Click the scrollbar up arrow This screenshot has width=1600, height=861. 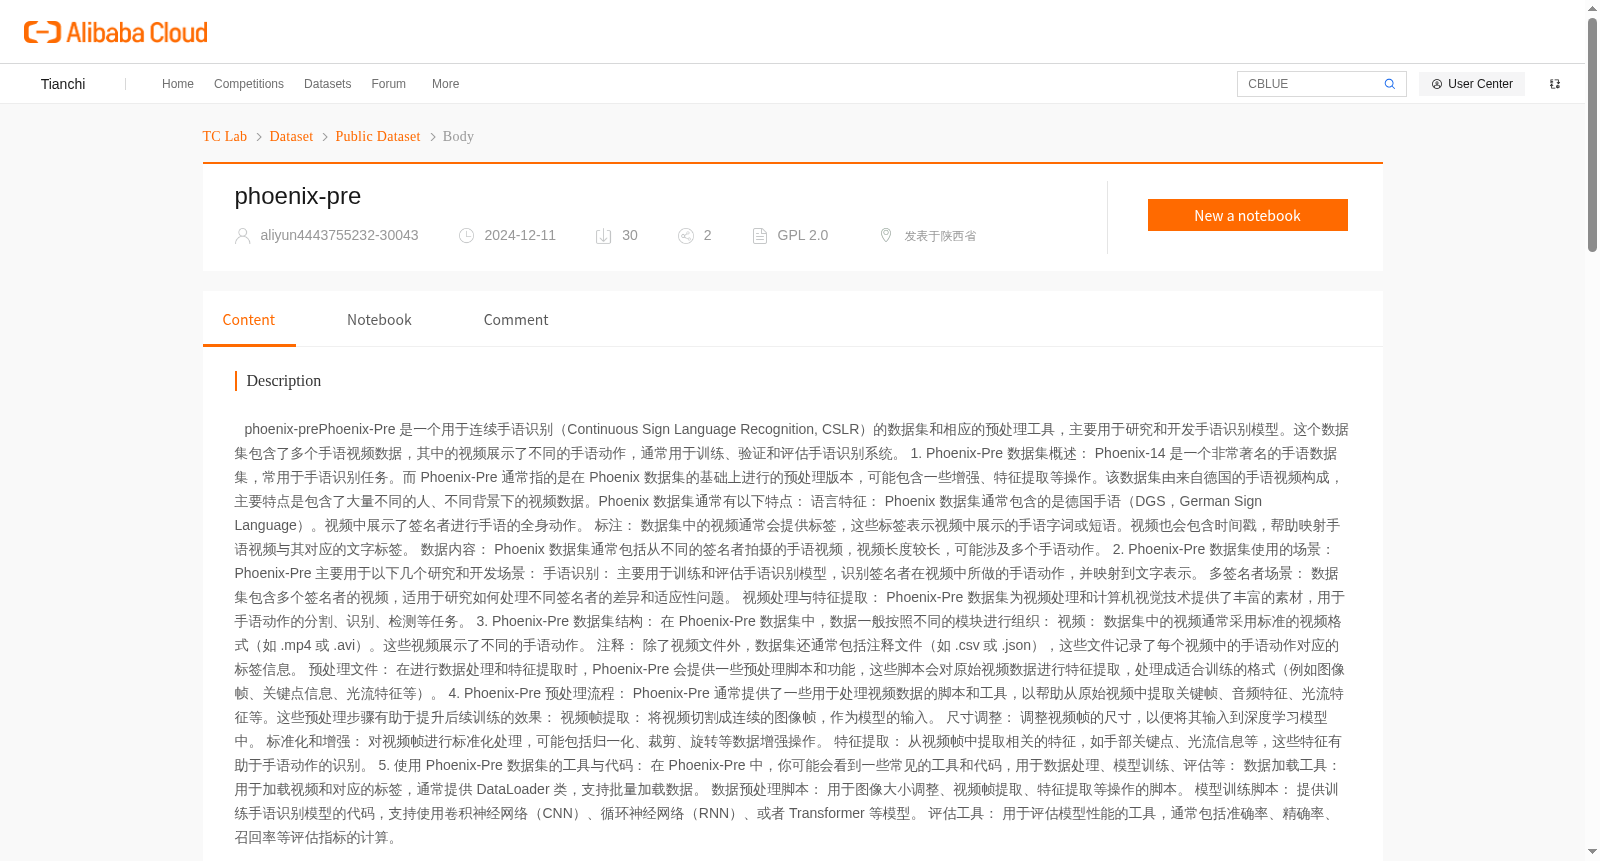pos(1593,8)
